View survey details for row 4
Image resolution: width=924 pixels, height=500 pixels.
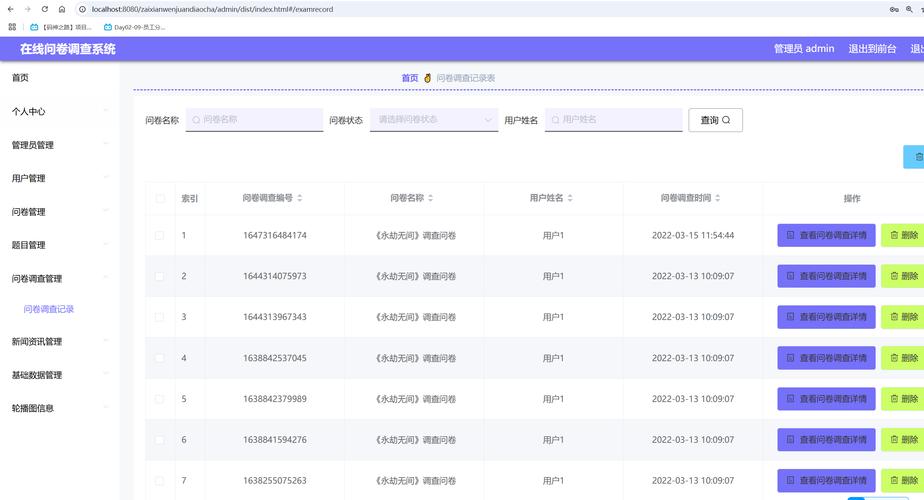(x=826, y=358)
